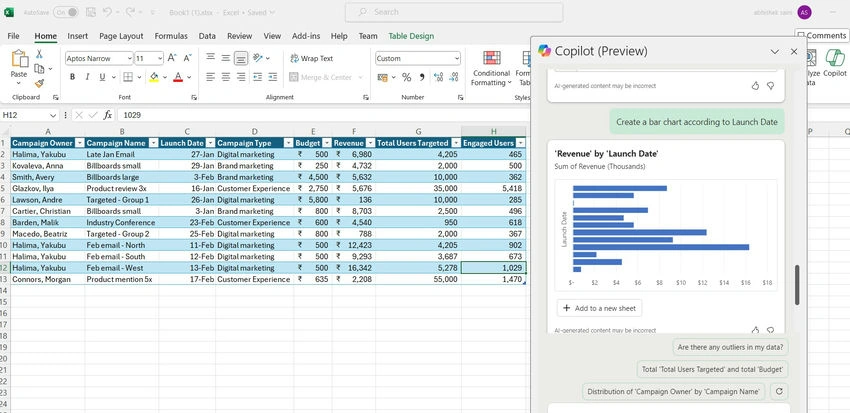Open the File menu
Image resolution: width=850 pixels, height=413 pixels.
click(x=14, y=36)
